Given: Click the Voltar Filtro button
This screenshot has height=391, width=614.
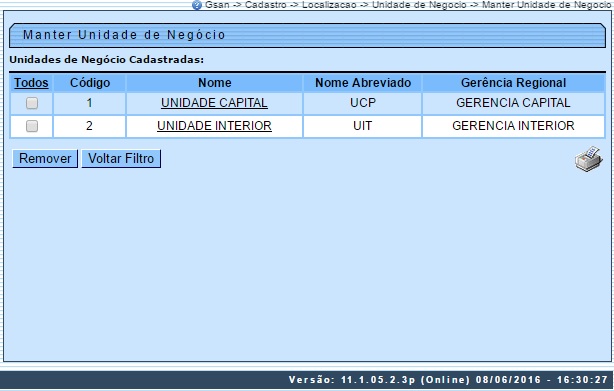Looking at the screenshot, I should [121, 159].
